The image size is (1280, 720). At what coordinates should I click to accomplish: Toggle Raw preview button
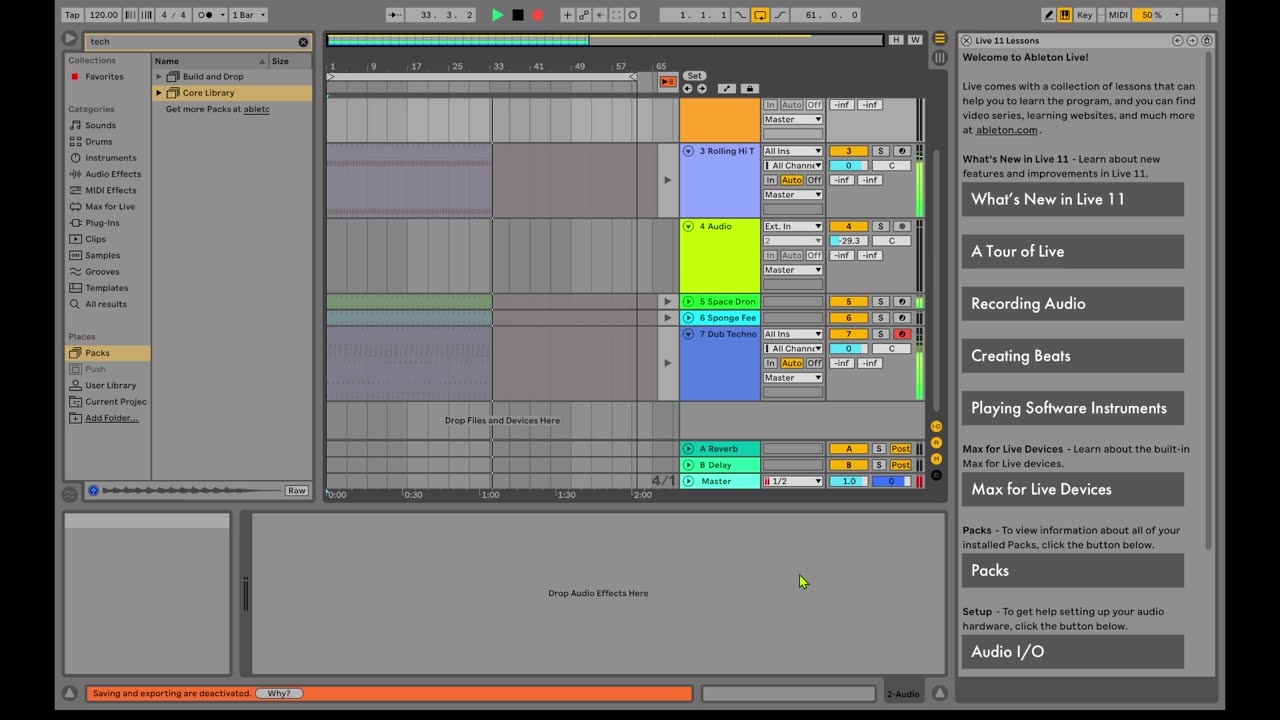296,491
